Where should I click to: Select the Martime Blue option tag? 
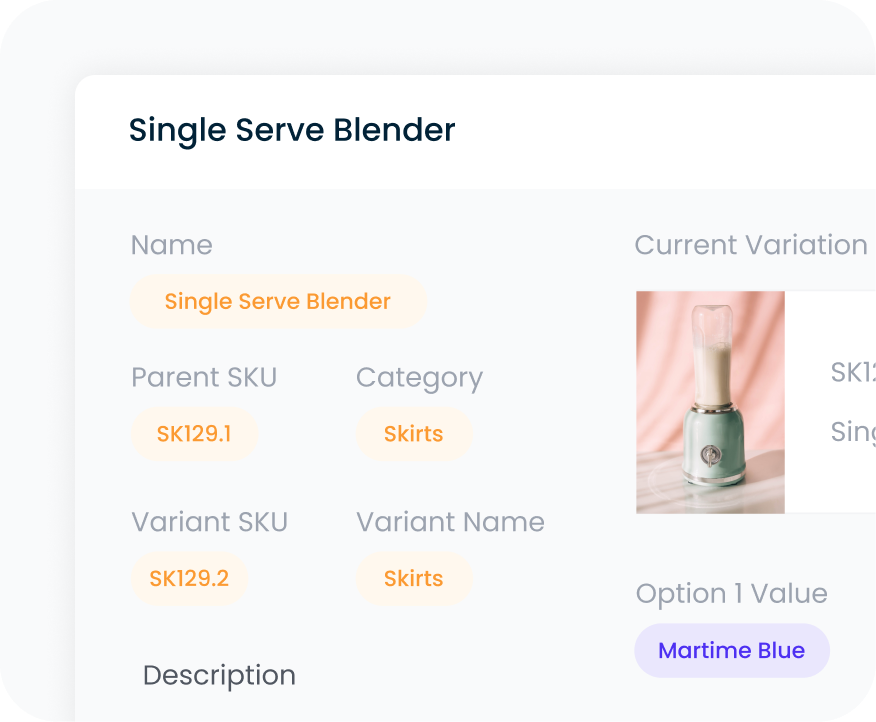point(731,651)
